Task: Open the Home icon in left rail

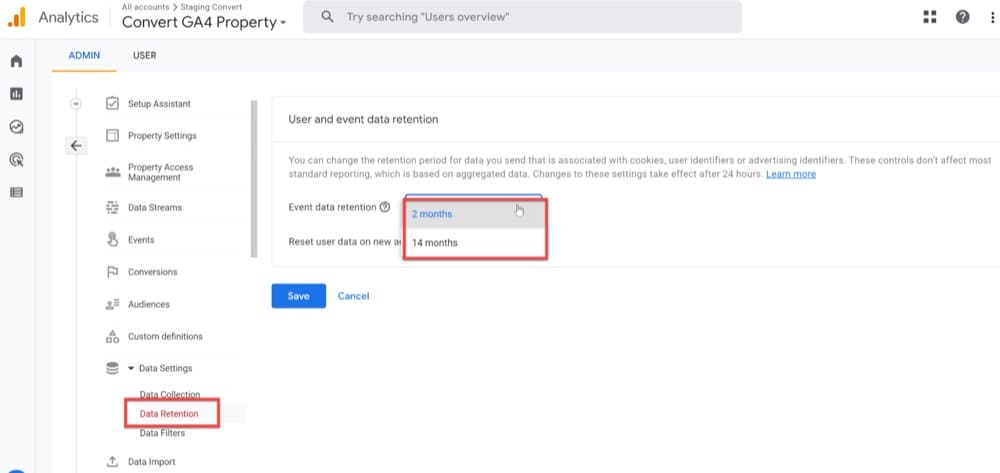Action: (x=17, y=61)
